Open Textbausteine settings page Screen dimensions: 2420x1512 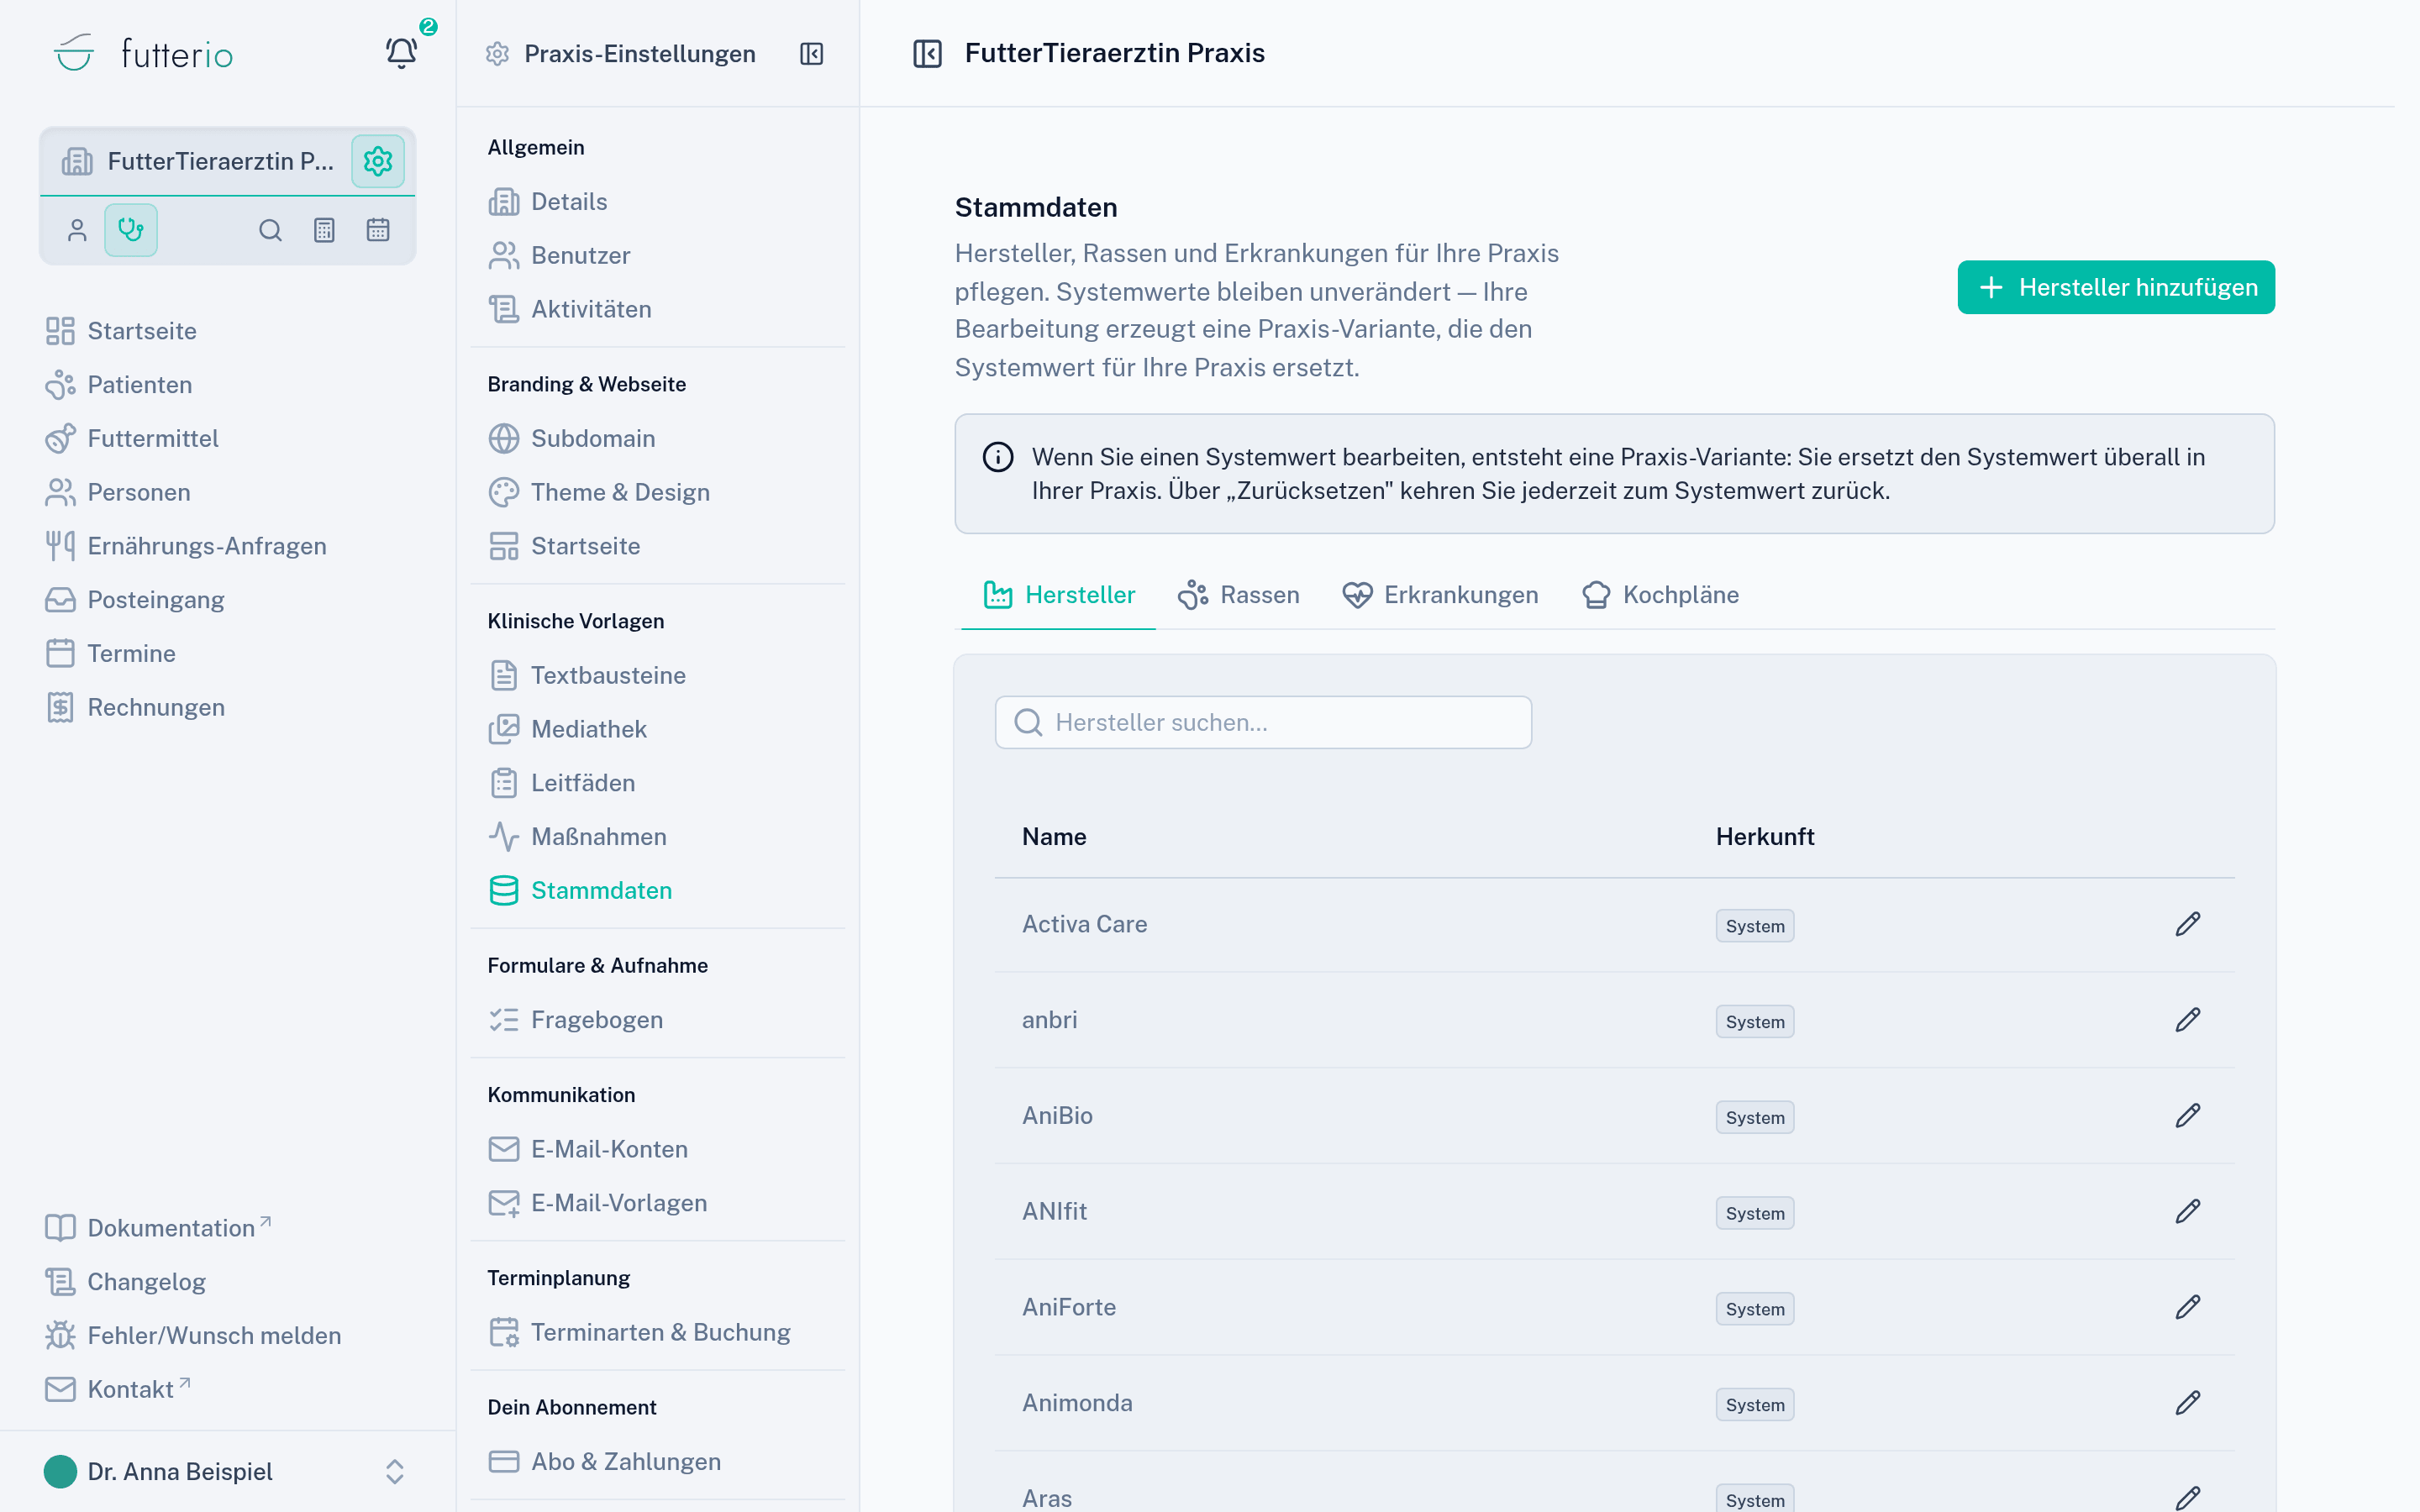(x=588, y=675)
